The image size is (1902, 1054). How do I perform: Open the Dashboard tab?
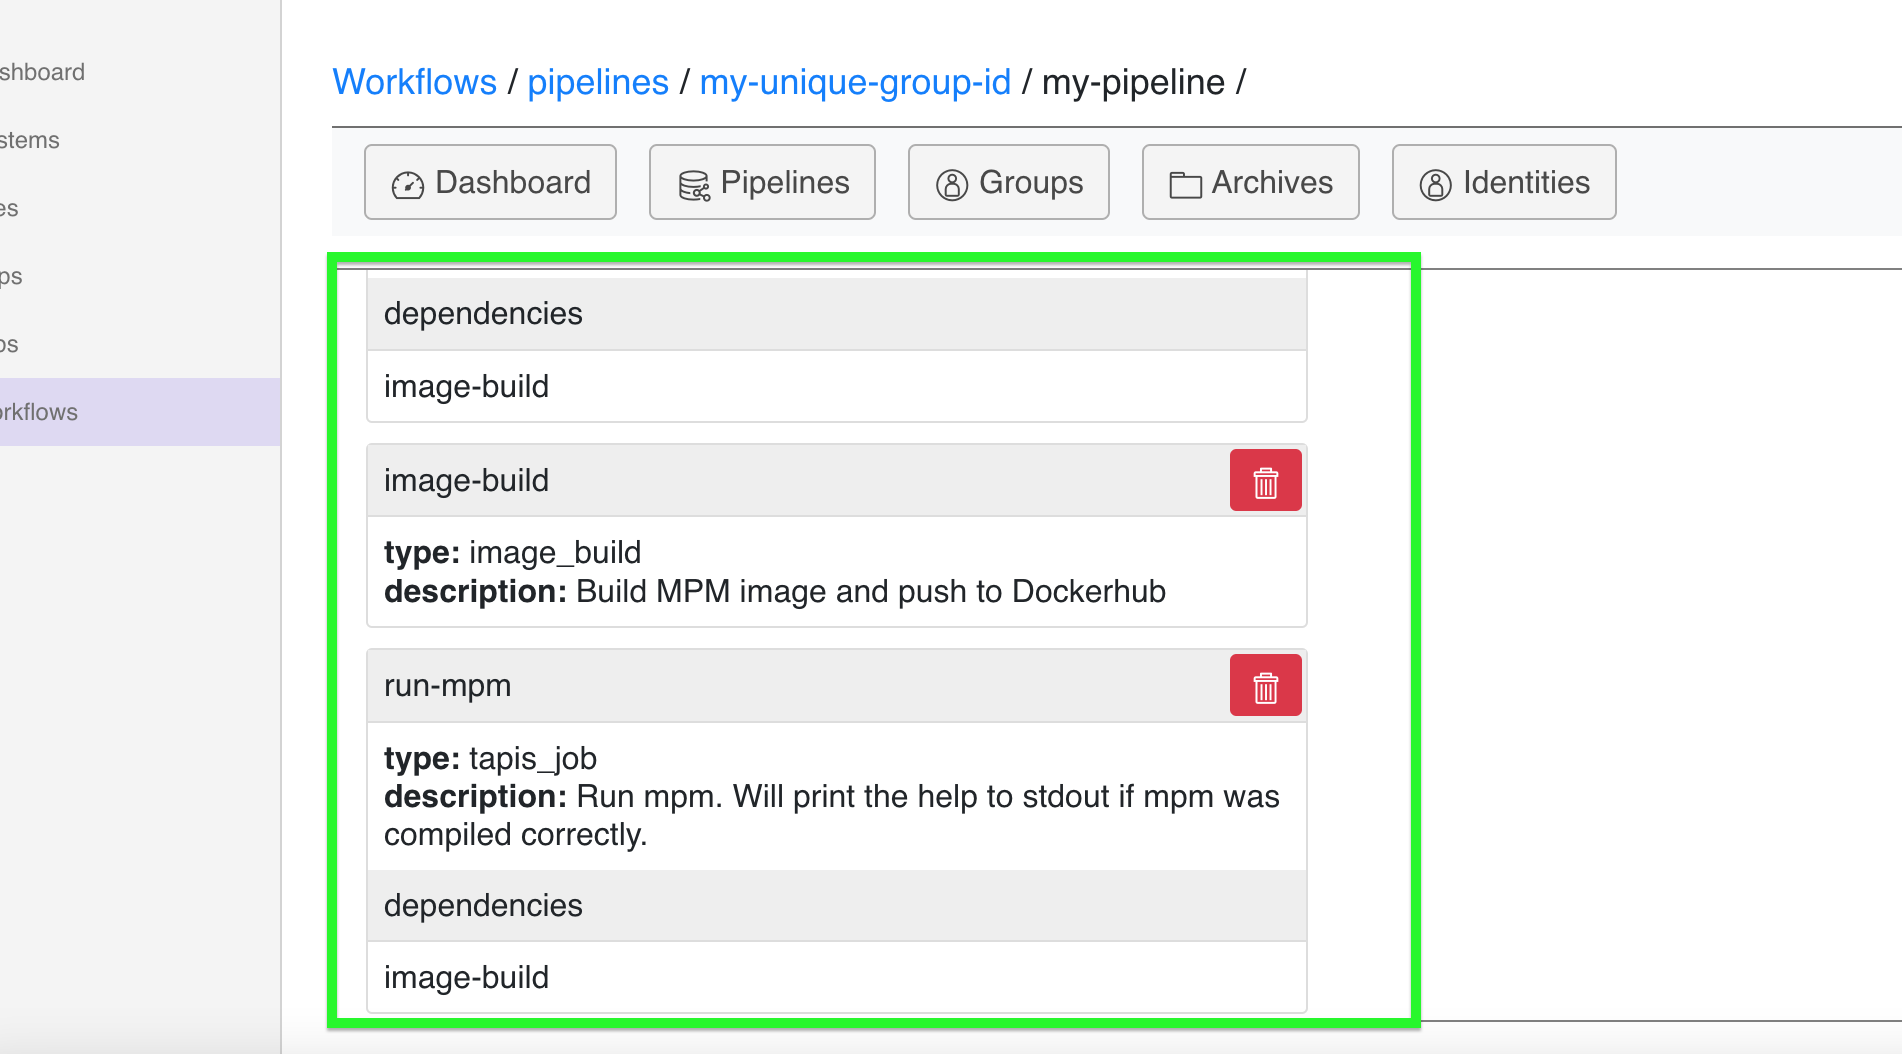click(490, 182)
